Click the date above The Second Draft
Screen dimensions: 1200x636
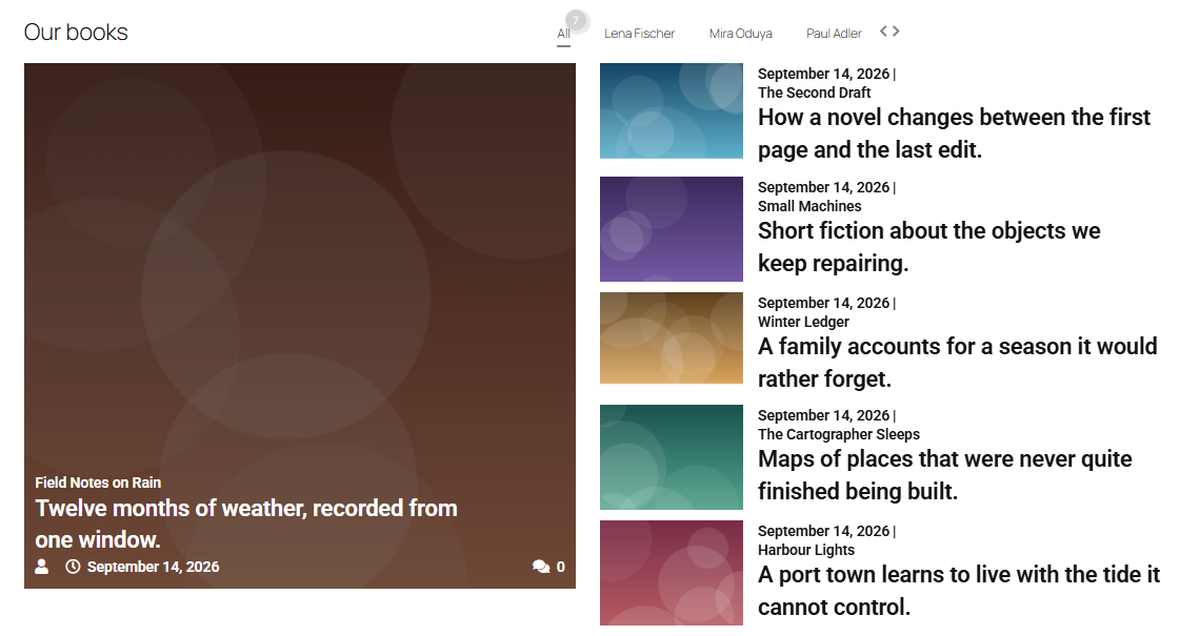pyautogui.click(x=823, y=74)
